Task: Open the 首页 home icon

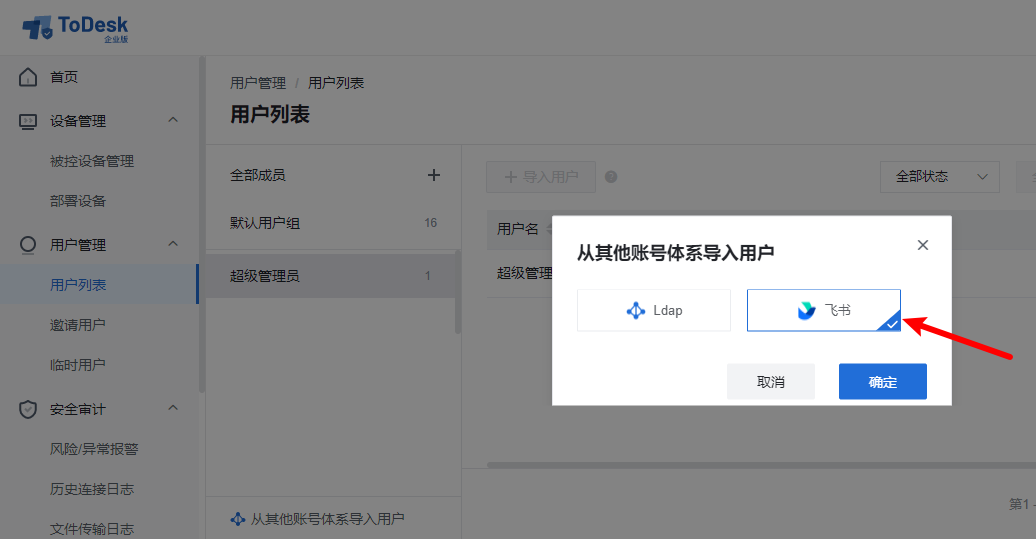Action: [28, 77]
